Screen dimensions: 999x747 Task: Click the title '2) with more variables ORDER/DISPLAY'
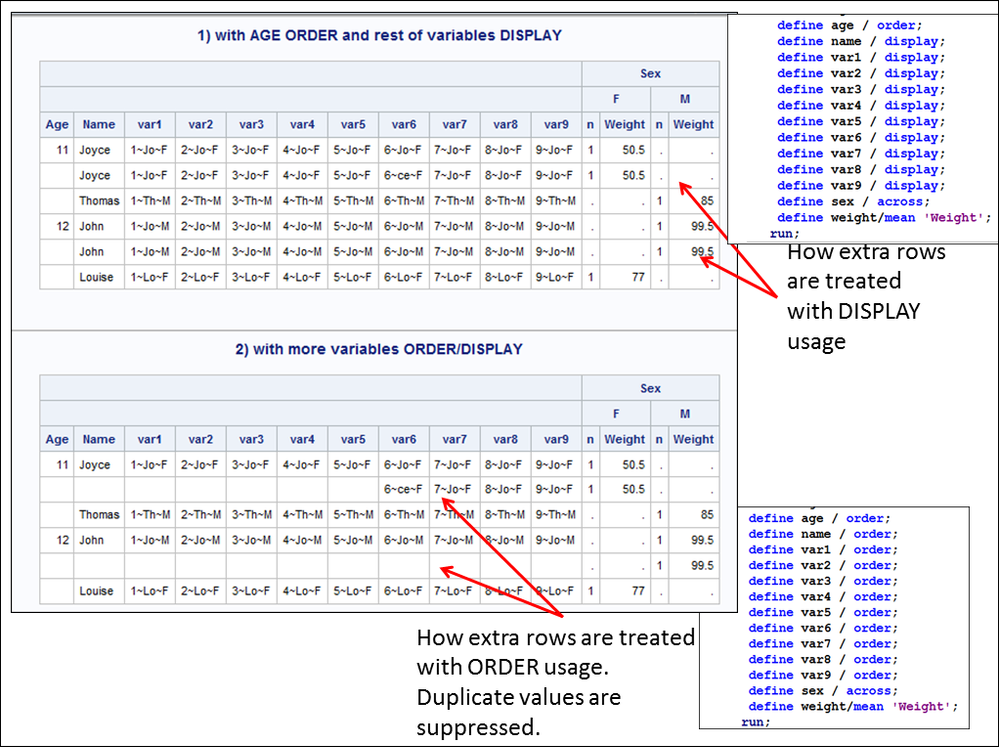[x=379, y=349]
